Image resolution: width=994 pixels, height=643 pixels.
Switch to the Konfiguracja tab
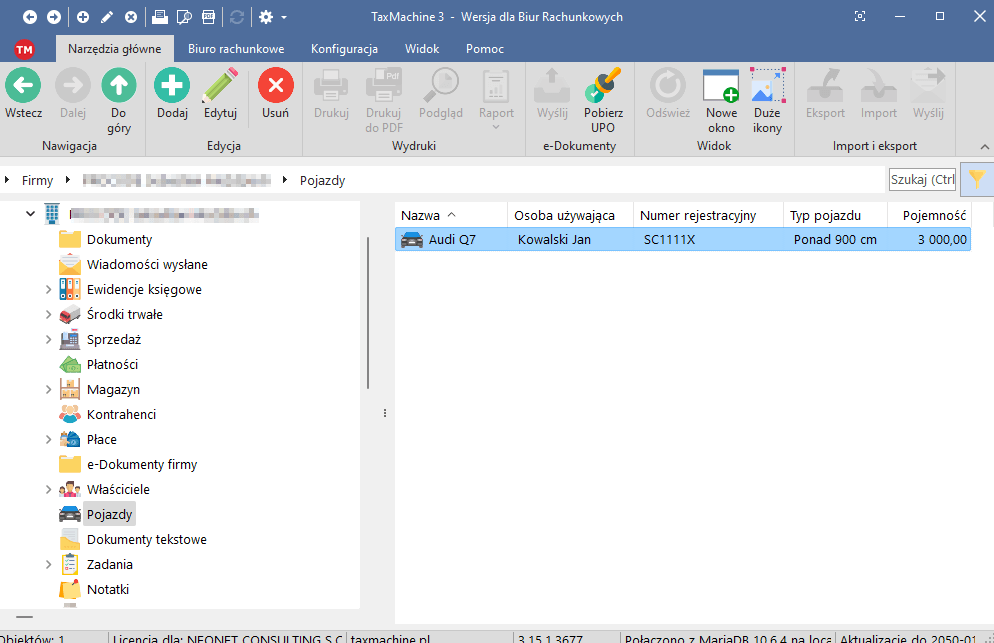coord(344,48)
